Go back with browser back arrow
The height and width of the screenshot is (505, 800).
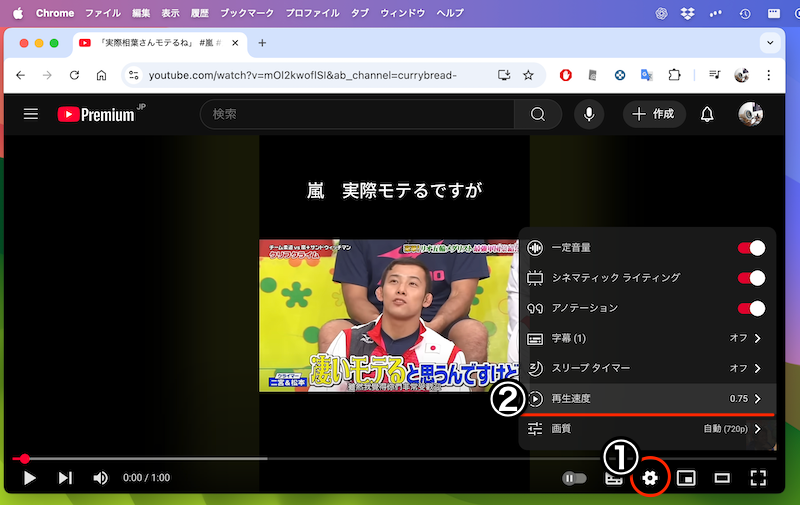[x=20, y=75]
